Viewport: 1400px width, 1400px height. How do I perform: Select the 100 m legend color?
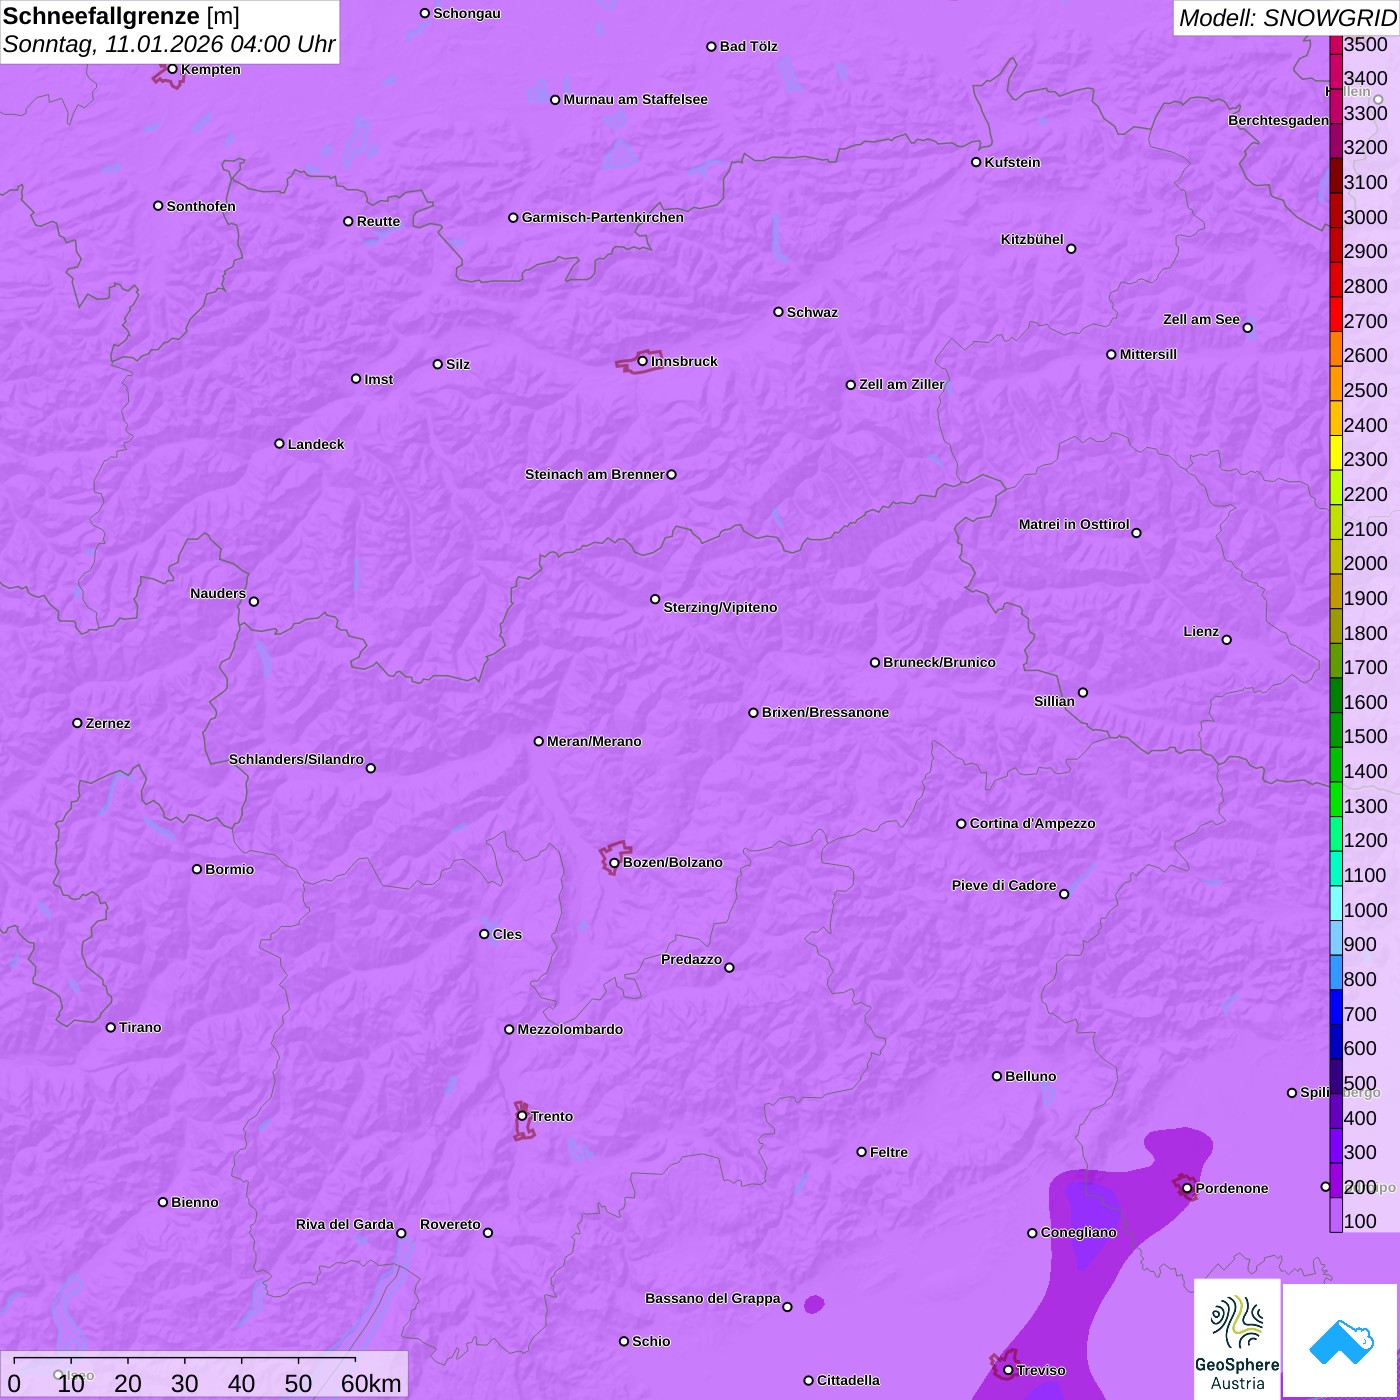tap(1336, 1215)
